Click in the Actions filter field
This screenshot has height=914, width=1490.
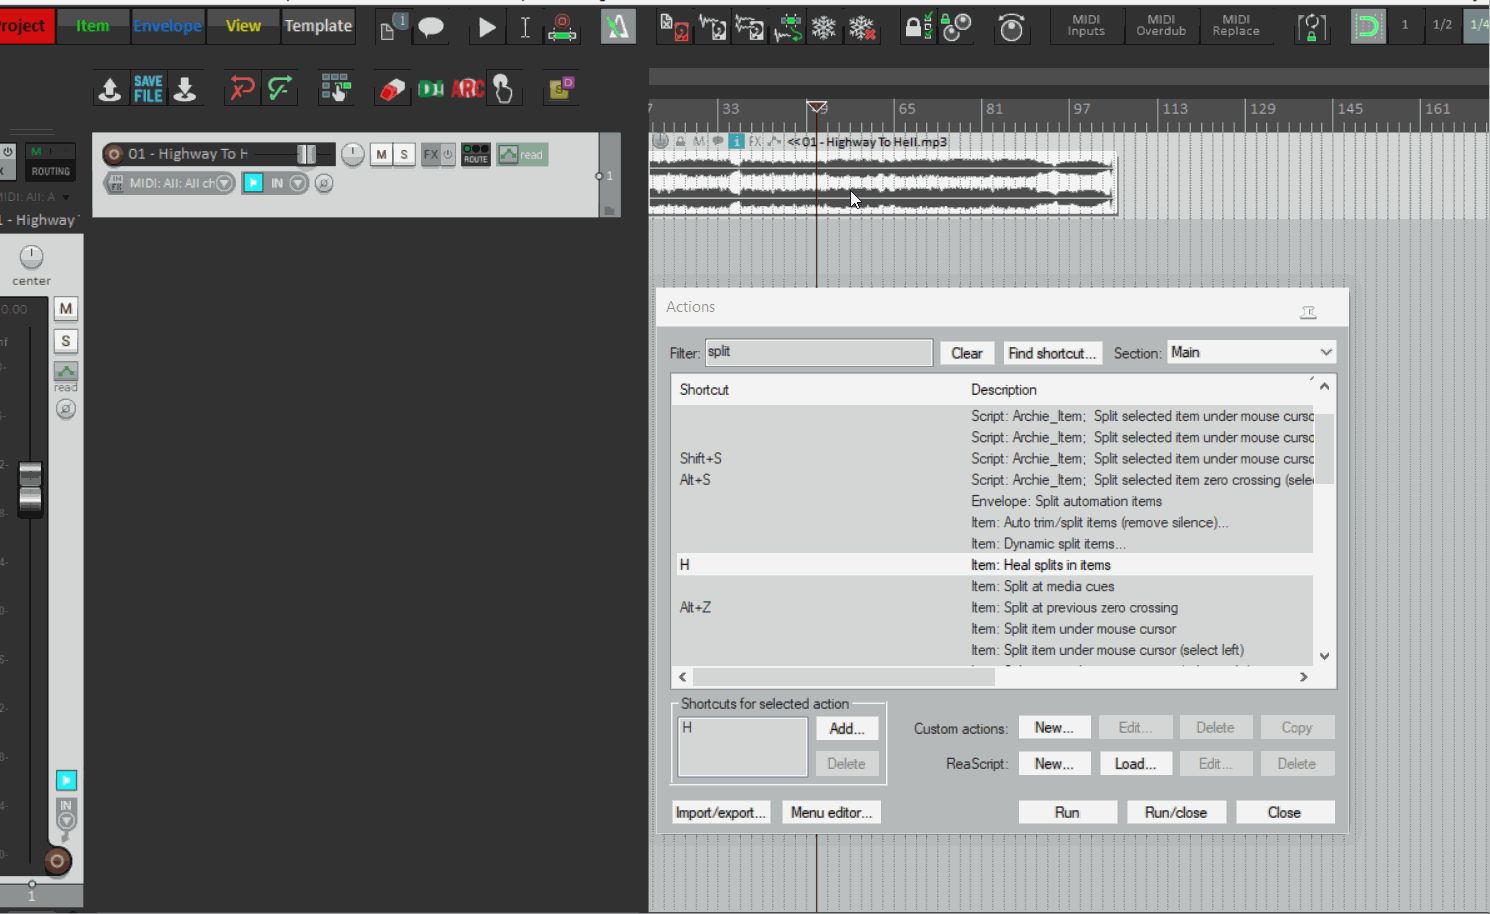(x=819, y=352)
